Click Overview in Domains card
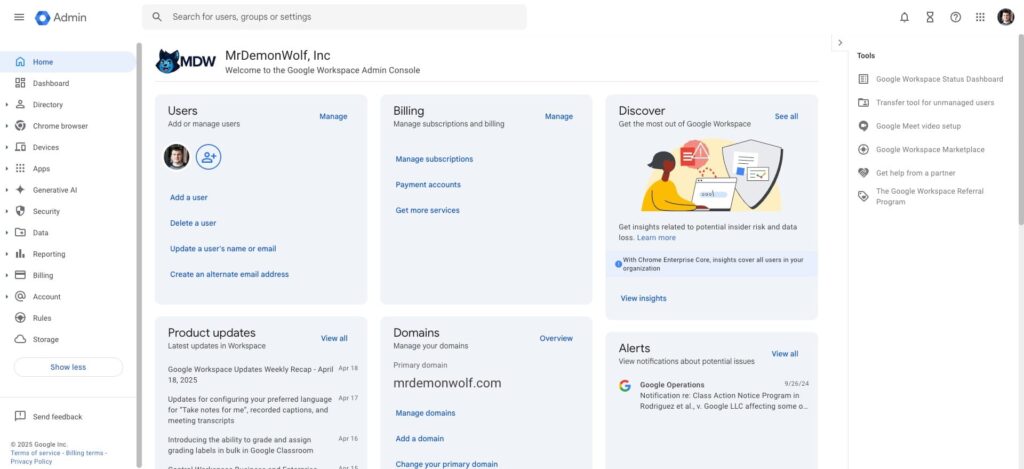 tap(556, 338)
